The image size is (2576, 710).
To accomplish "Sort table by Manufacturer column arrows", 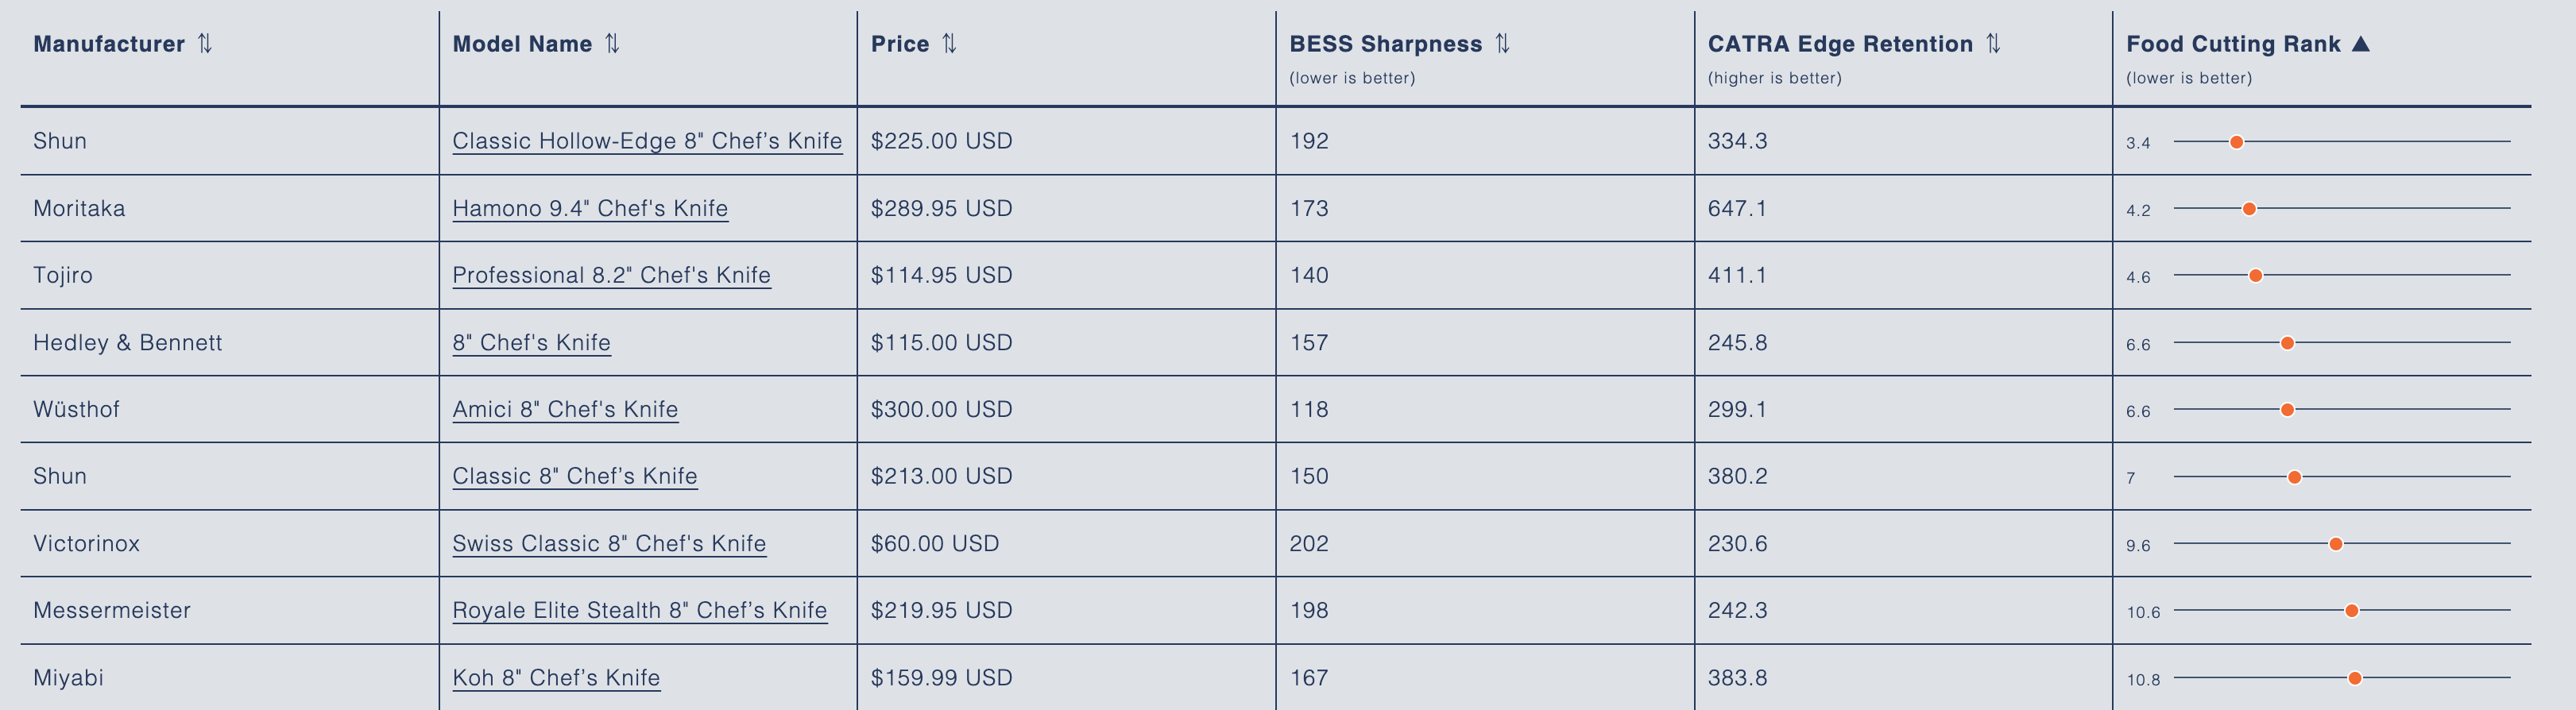I will pos(205,44).
